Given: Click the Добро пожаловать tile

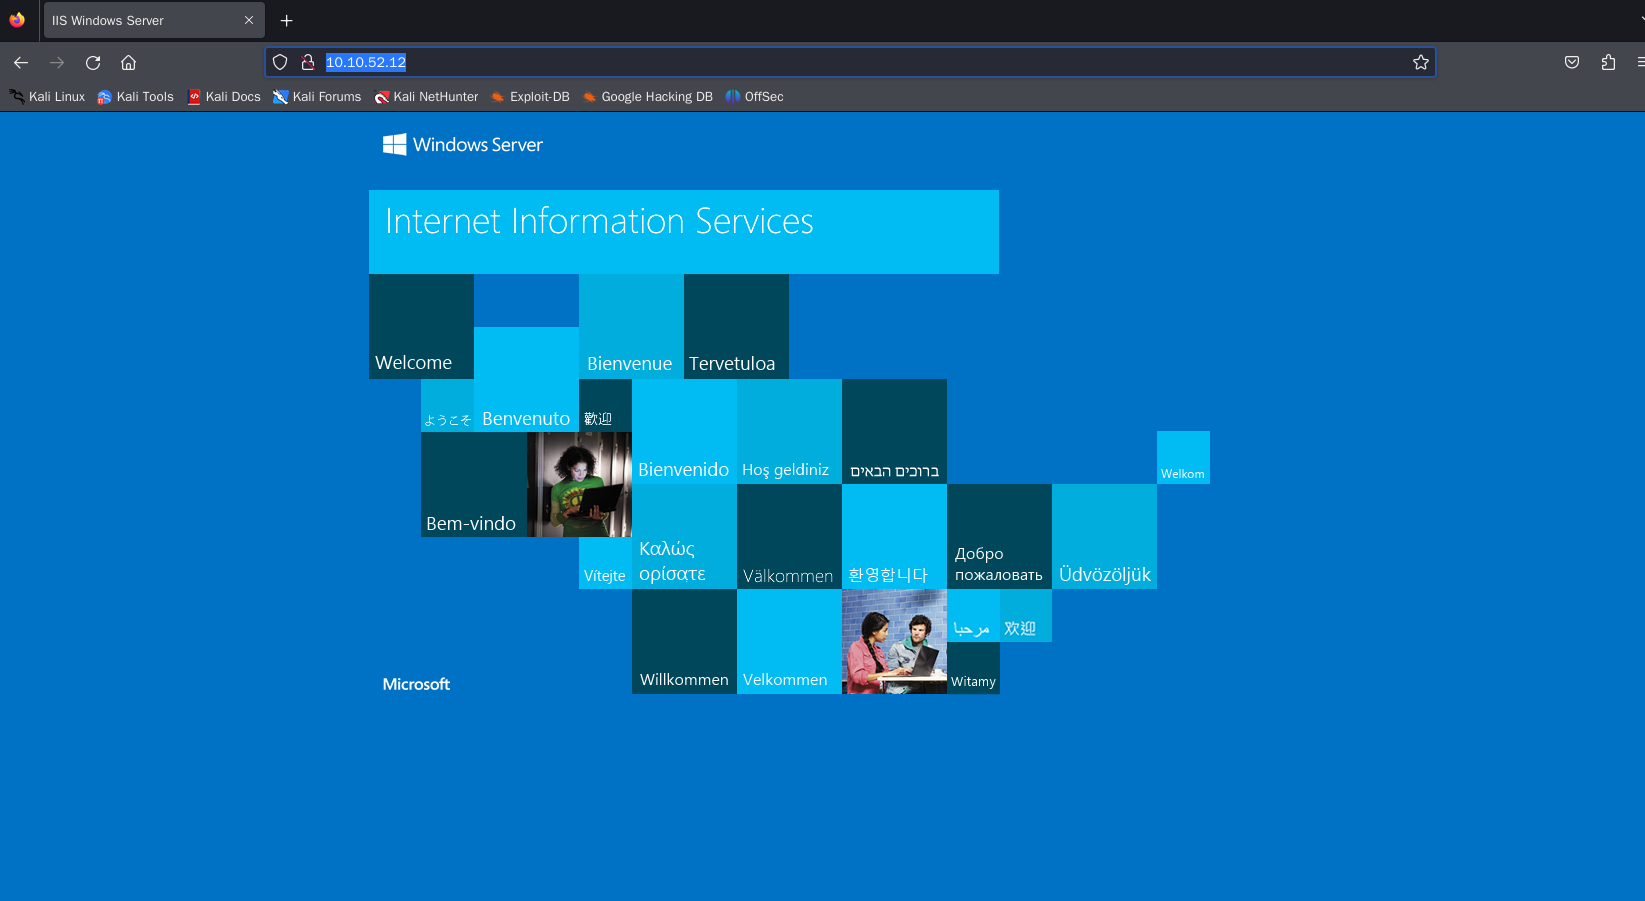Looking at the screenshot, I should coord(999,537).
